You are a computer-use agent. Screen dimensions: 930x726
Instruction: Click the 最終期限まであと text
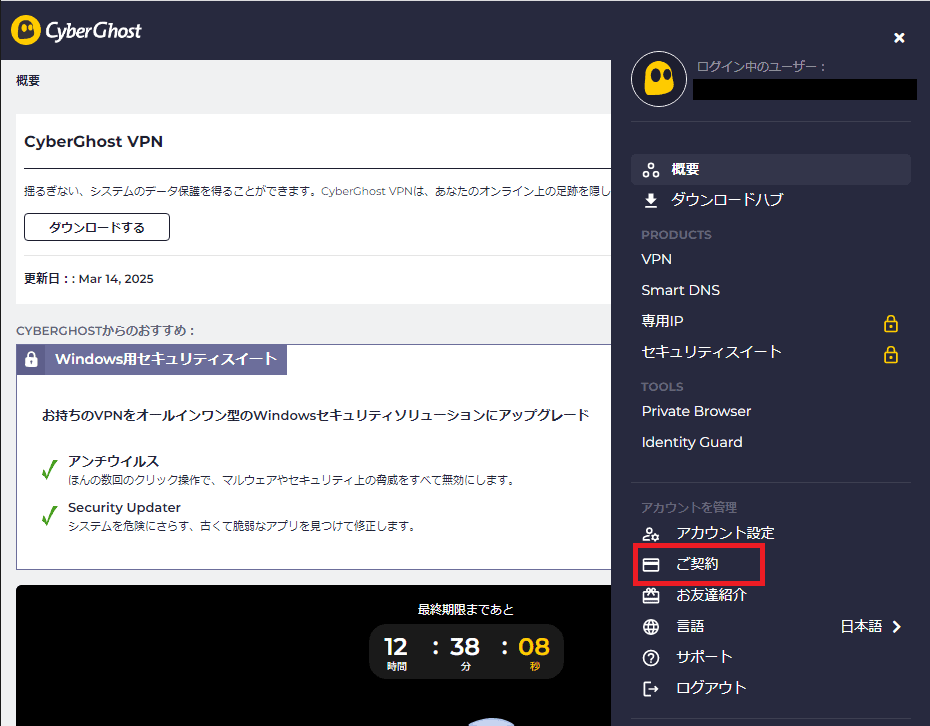pos(466,610)
